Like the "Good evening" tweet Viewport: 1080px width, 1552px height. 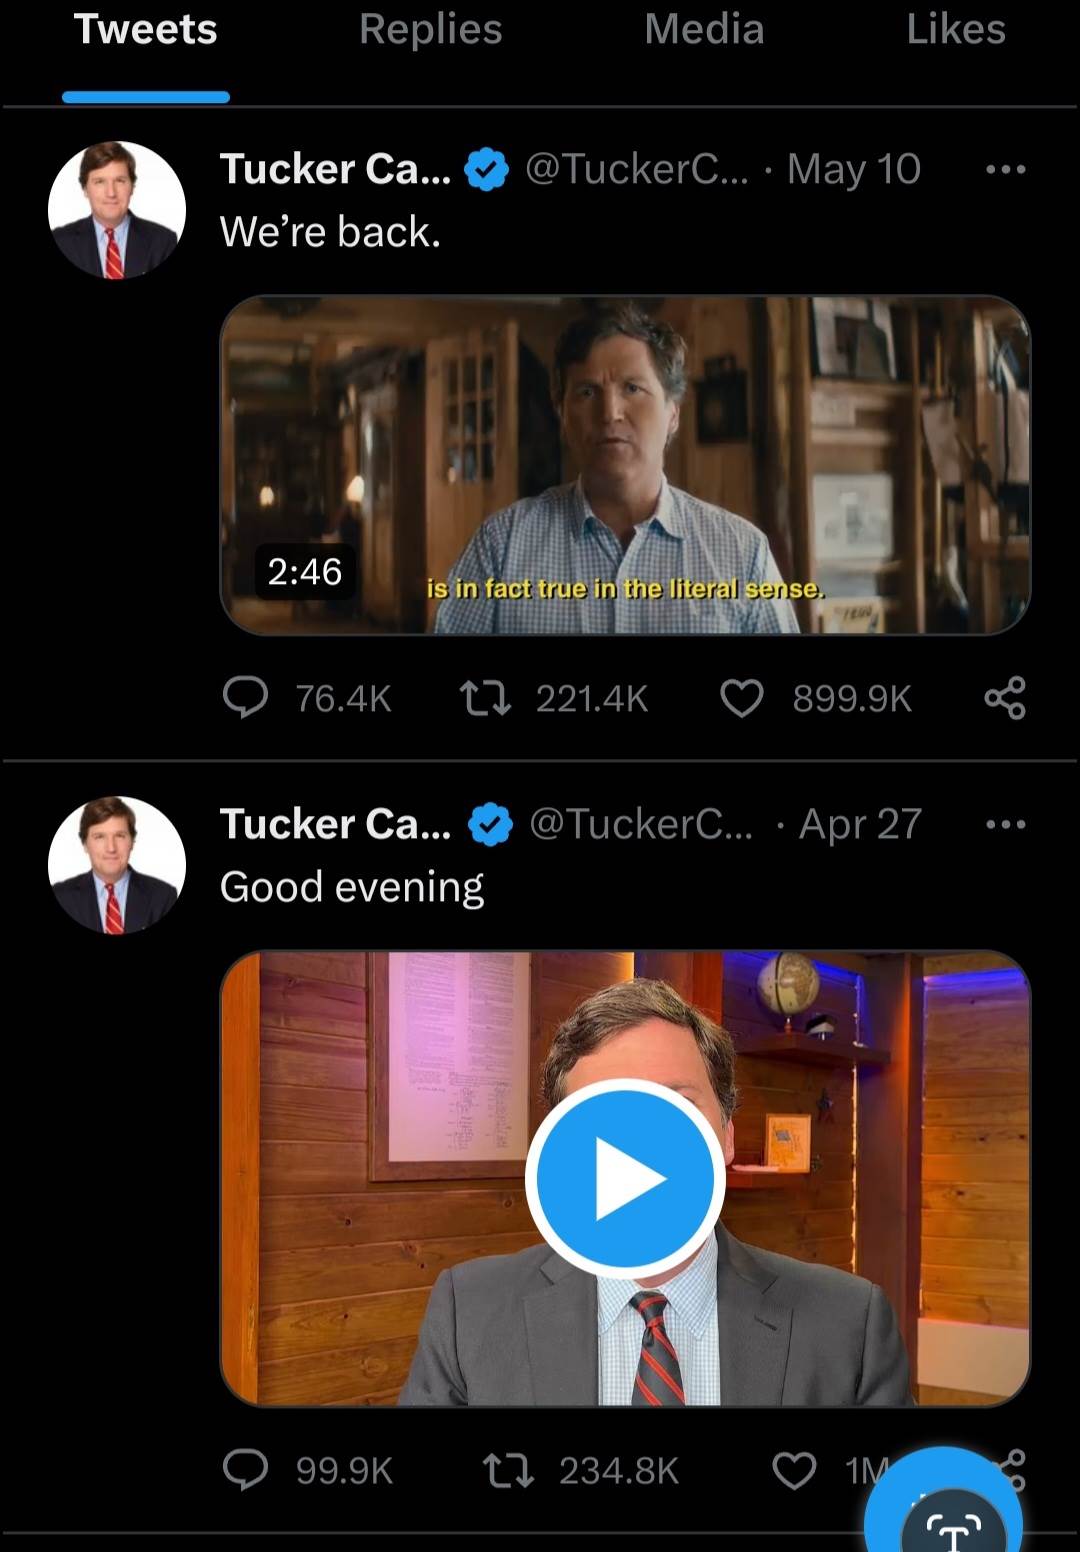[x=795, y=1470]
